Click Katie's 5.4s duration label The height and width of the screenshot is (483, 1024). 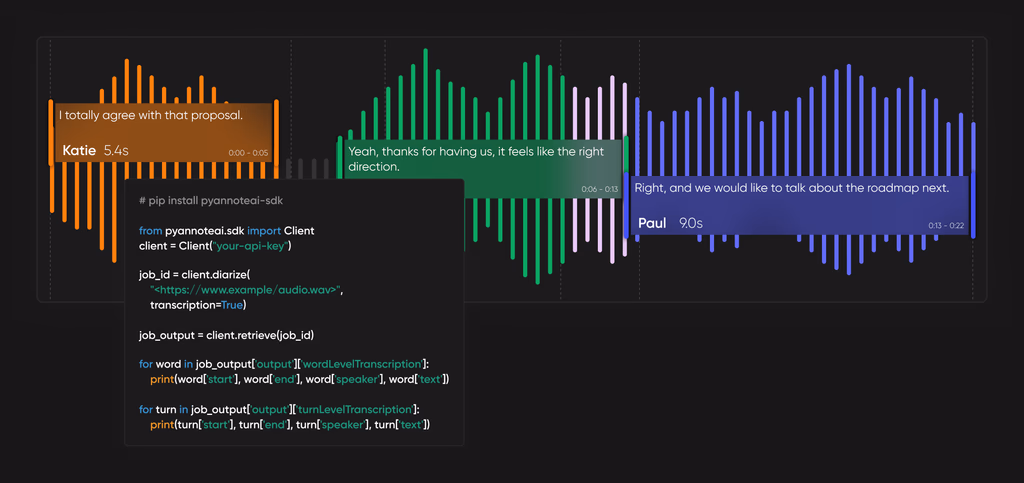[x=116, y=151]
